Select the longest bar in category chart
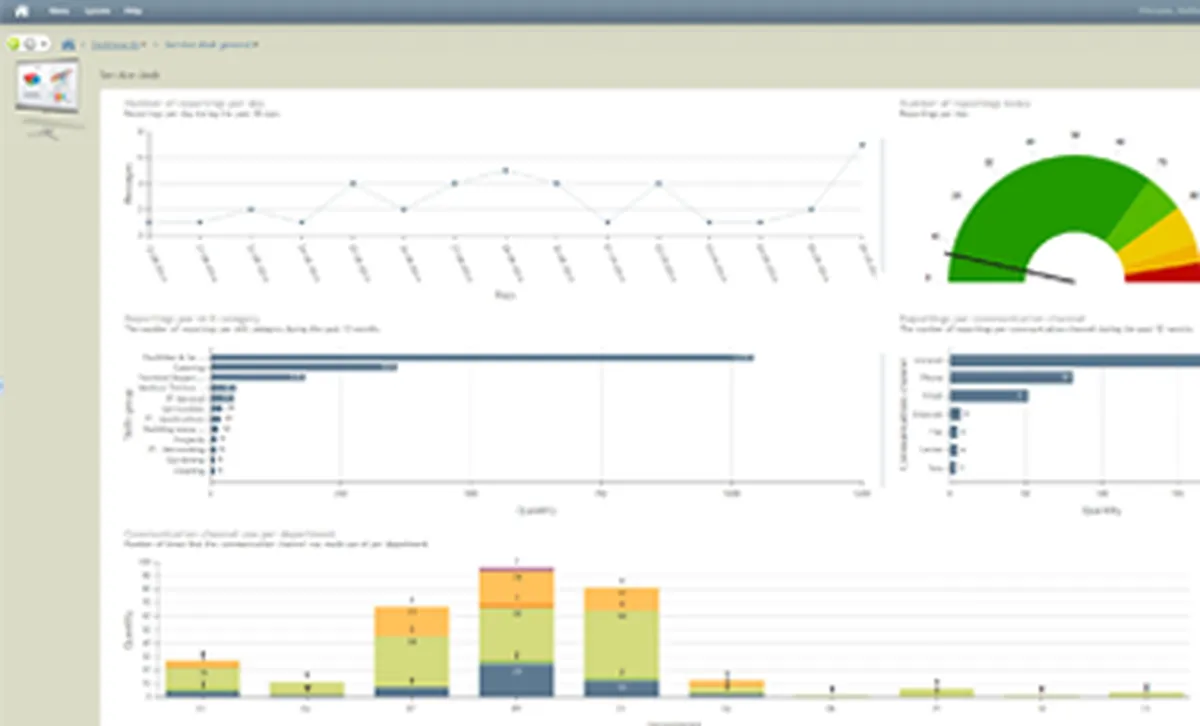The height and width of the screenshot is (726, 1200). click(482, 357)
